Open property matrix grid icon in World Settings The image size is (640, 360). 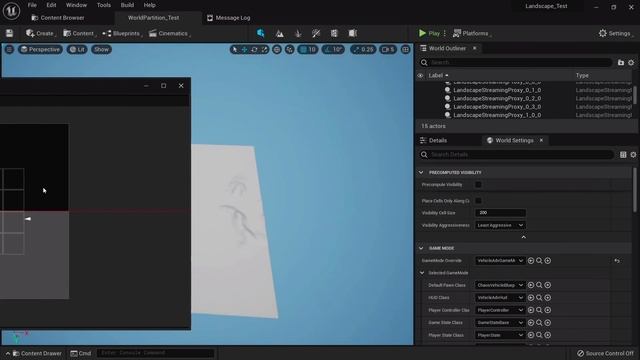click(x=623, y=155)
